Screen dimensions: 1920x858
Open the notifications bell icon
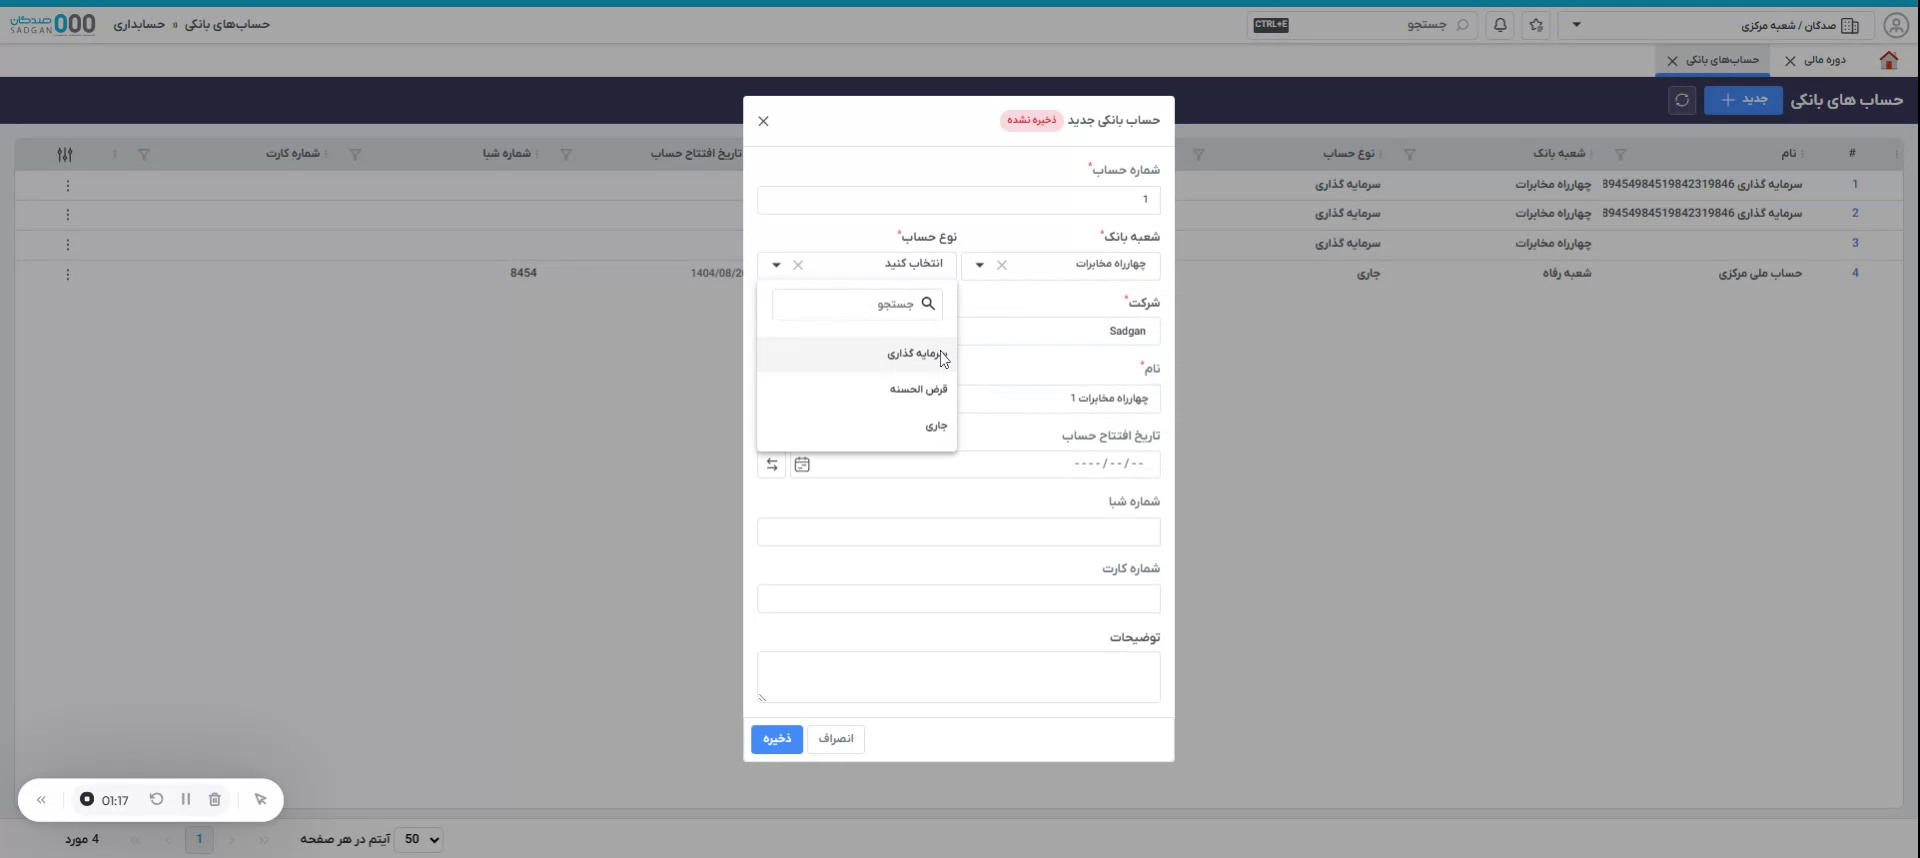pos(1500,25)
